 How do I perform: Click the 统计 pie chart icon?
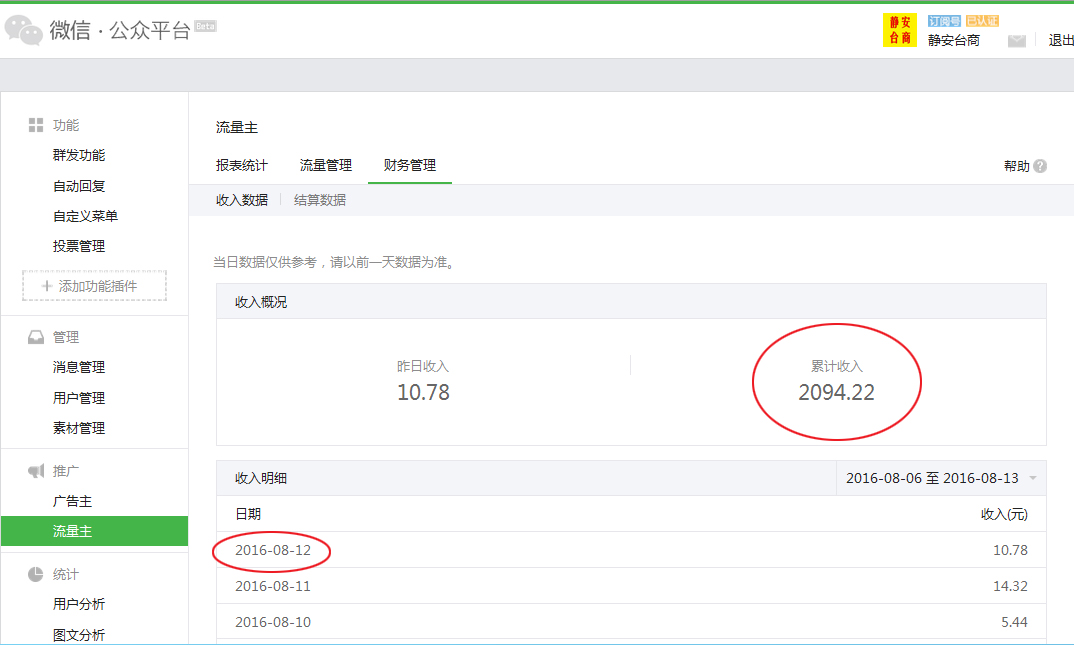pos(36,574)
